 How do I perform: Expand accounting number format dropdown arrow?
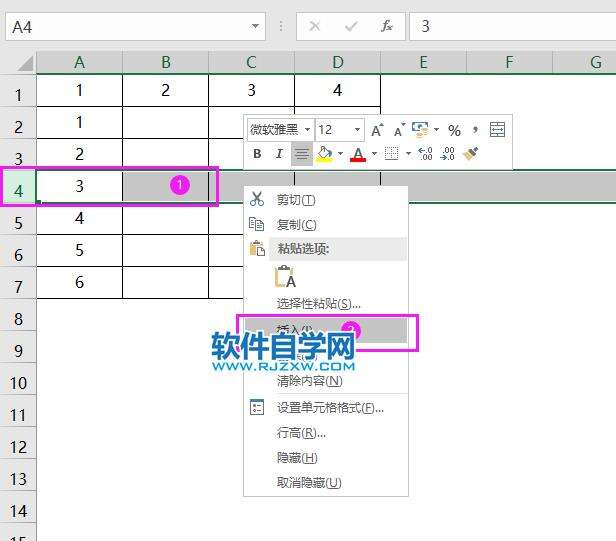click(x=436, y=130)
